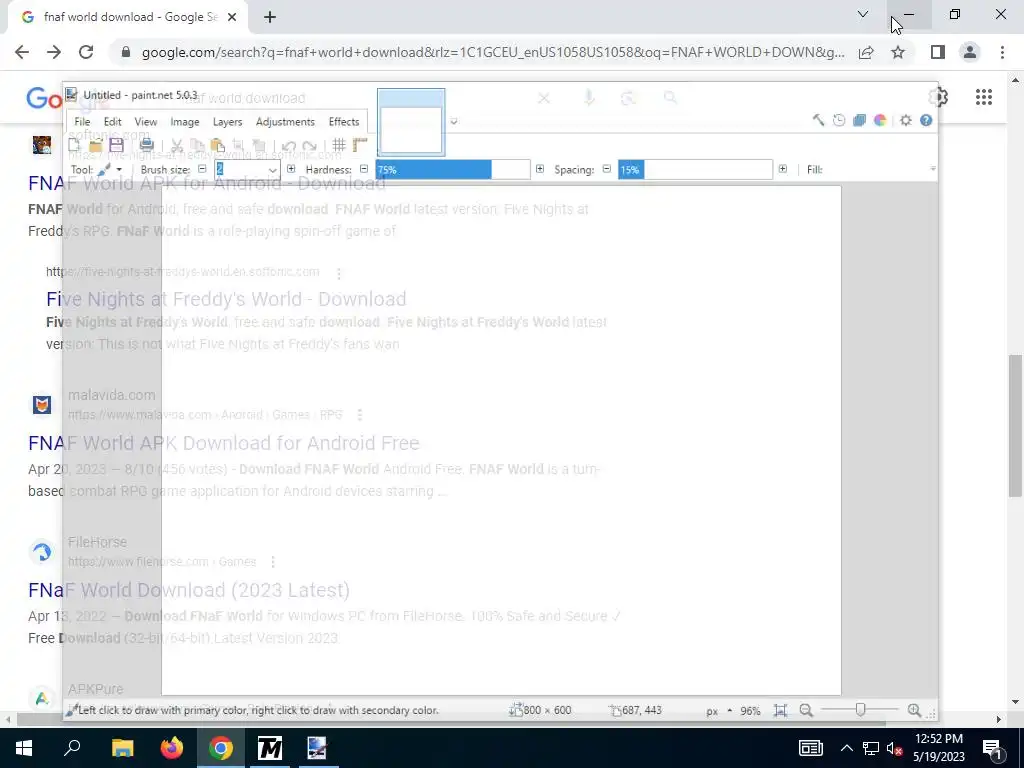Click Print icon in paint.net toolbar
Viewport: 1024px width, 768px height.
[x=147, y=145]
